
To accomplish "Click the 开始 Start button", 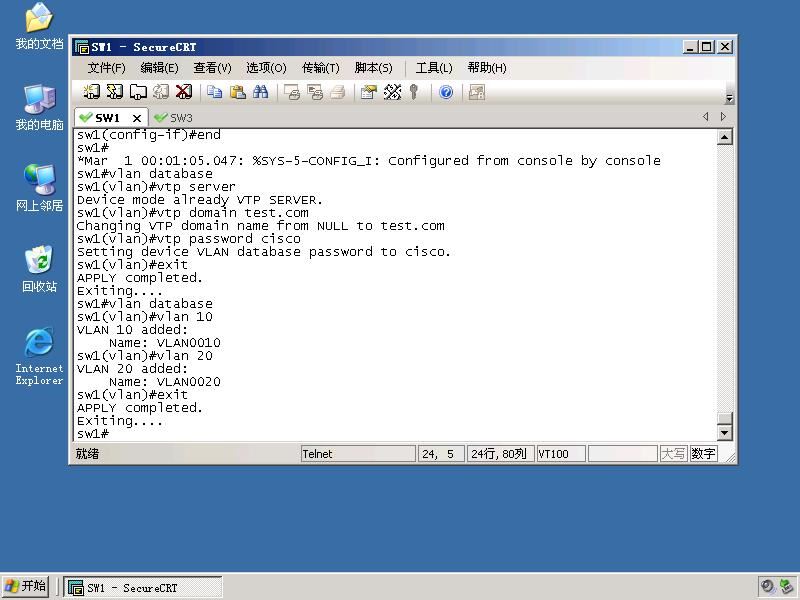I will pyautogui.click(x=25, y=587).
